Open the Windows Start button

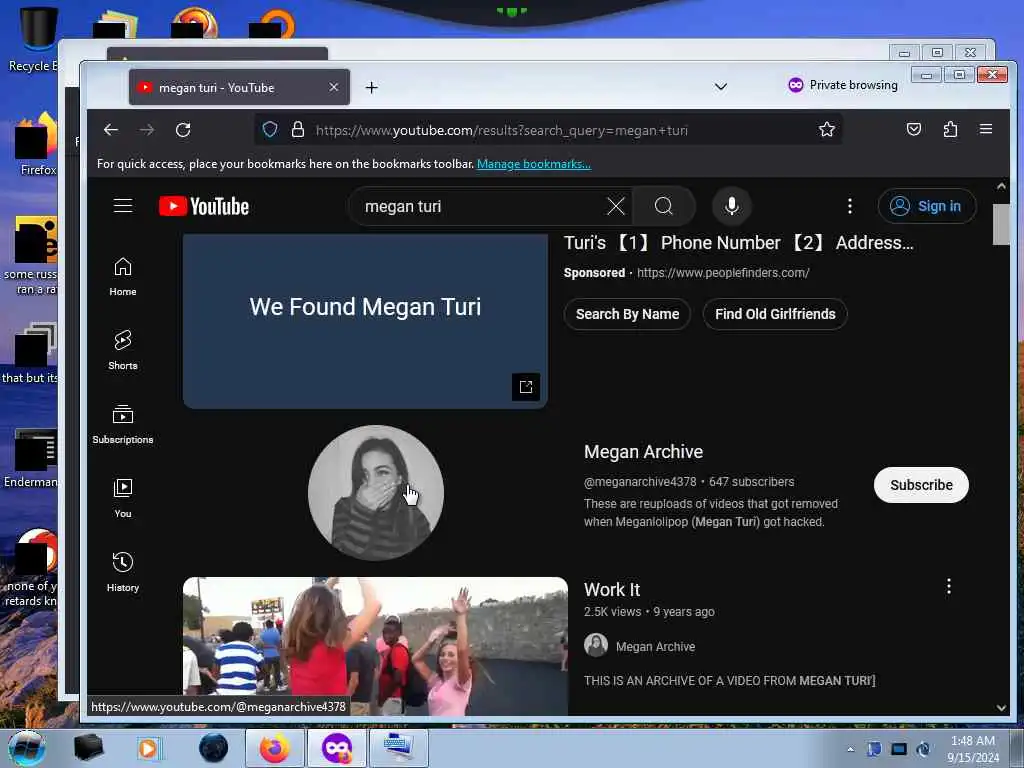tap(26, 748)
